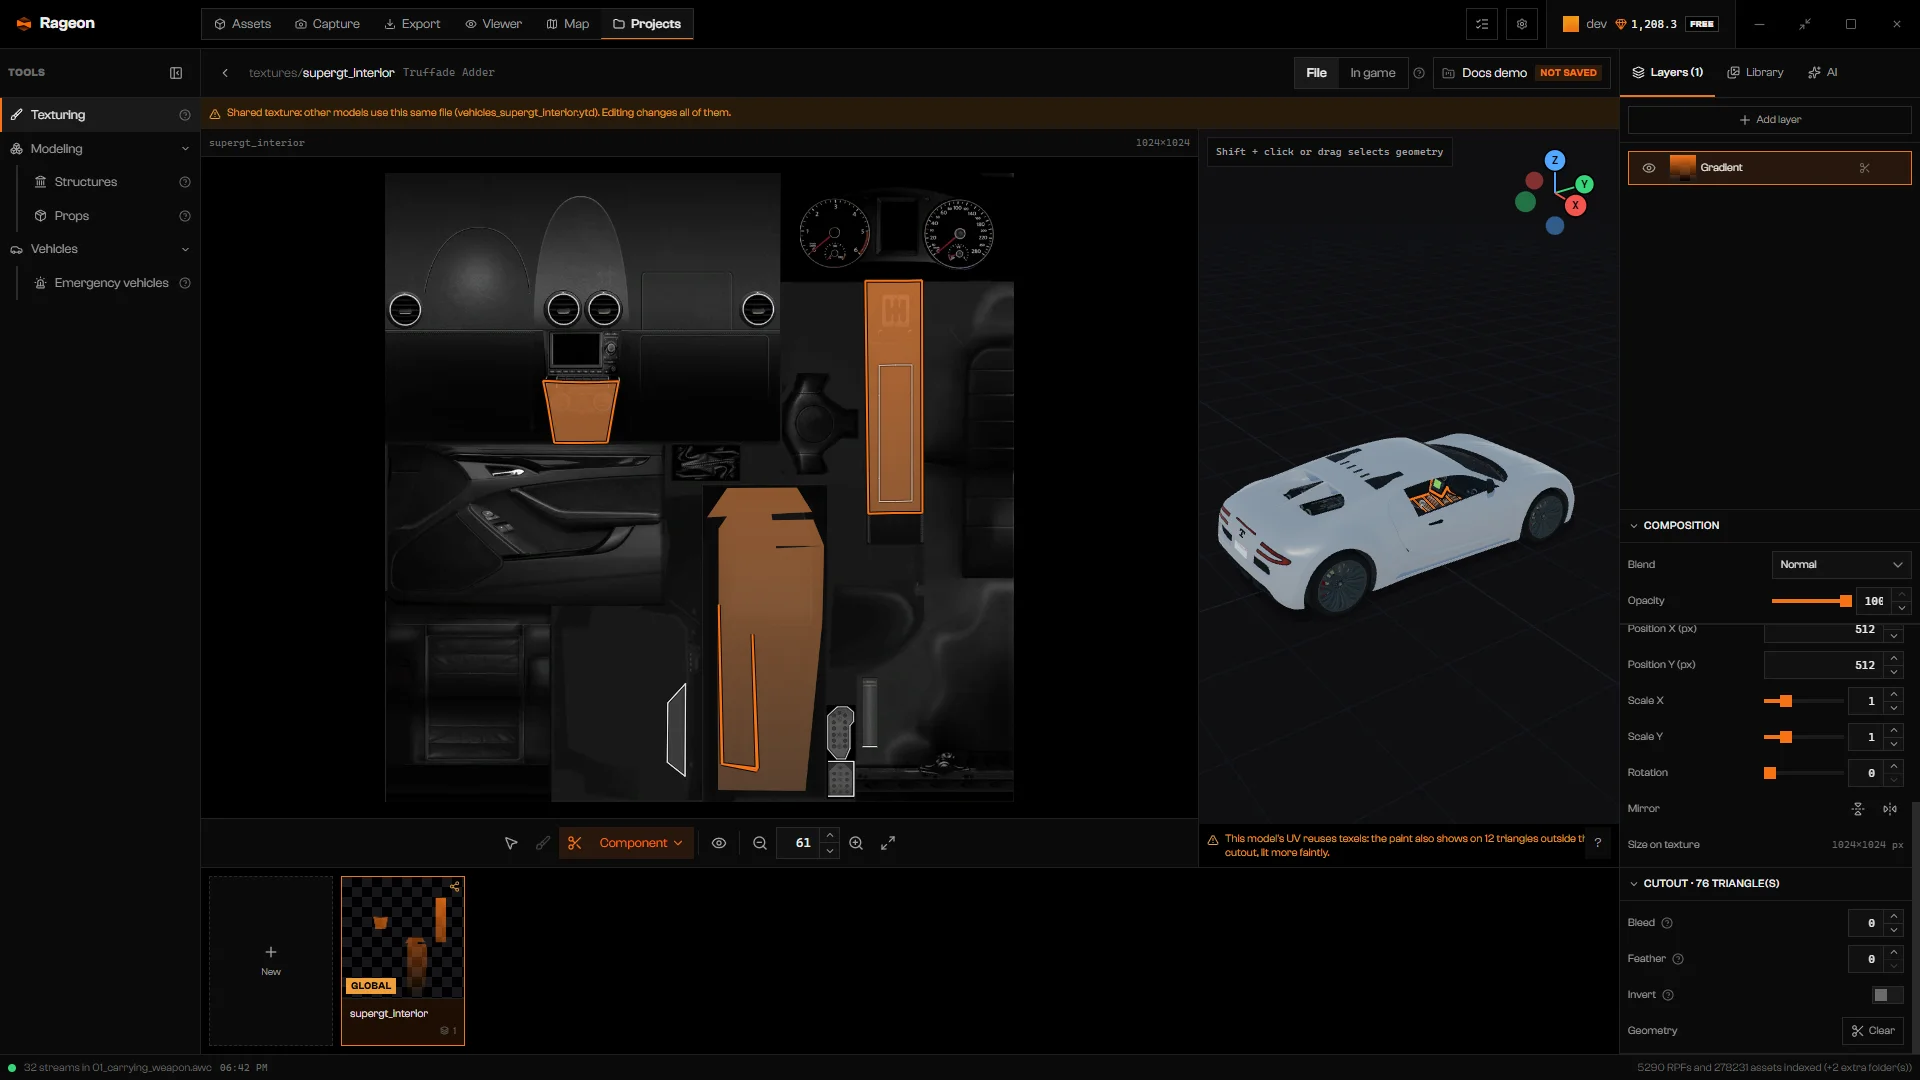1920x1080 pixels.
Task: Zoom in on the texture canvas
Action: (856, 843)
